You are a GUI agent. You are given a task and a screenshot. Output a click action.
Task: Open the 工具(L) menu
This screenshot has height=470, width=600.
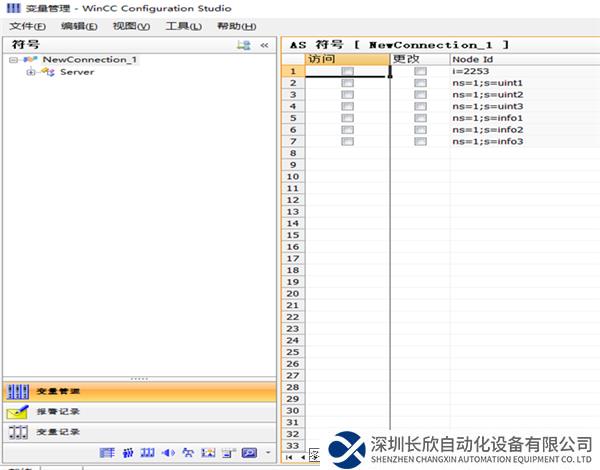click(x=182, y=26)
